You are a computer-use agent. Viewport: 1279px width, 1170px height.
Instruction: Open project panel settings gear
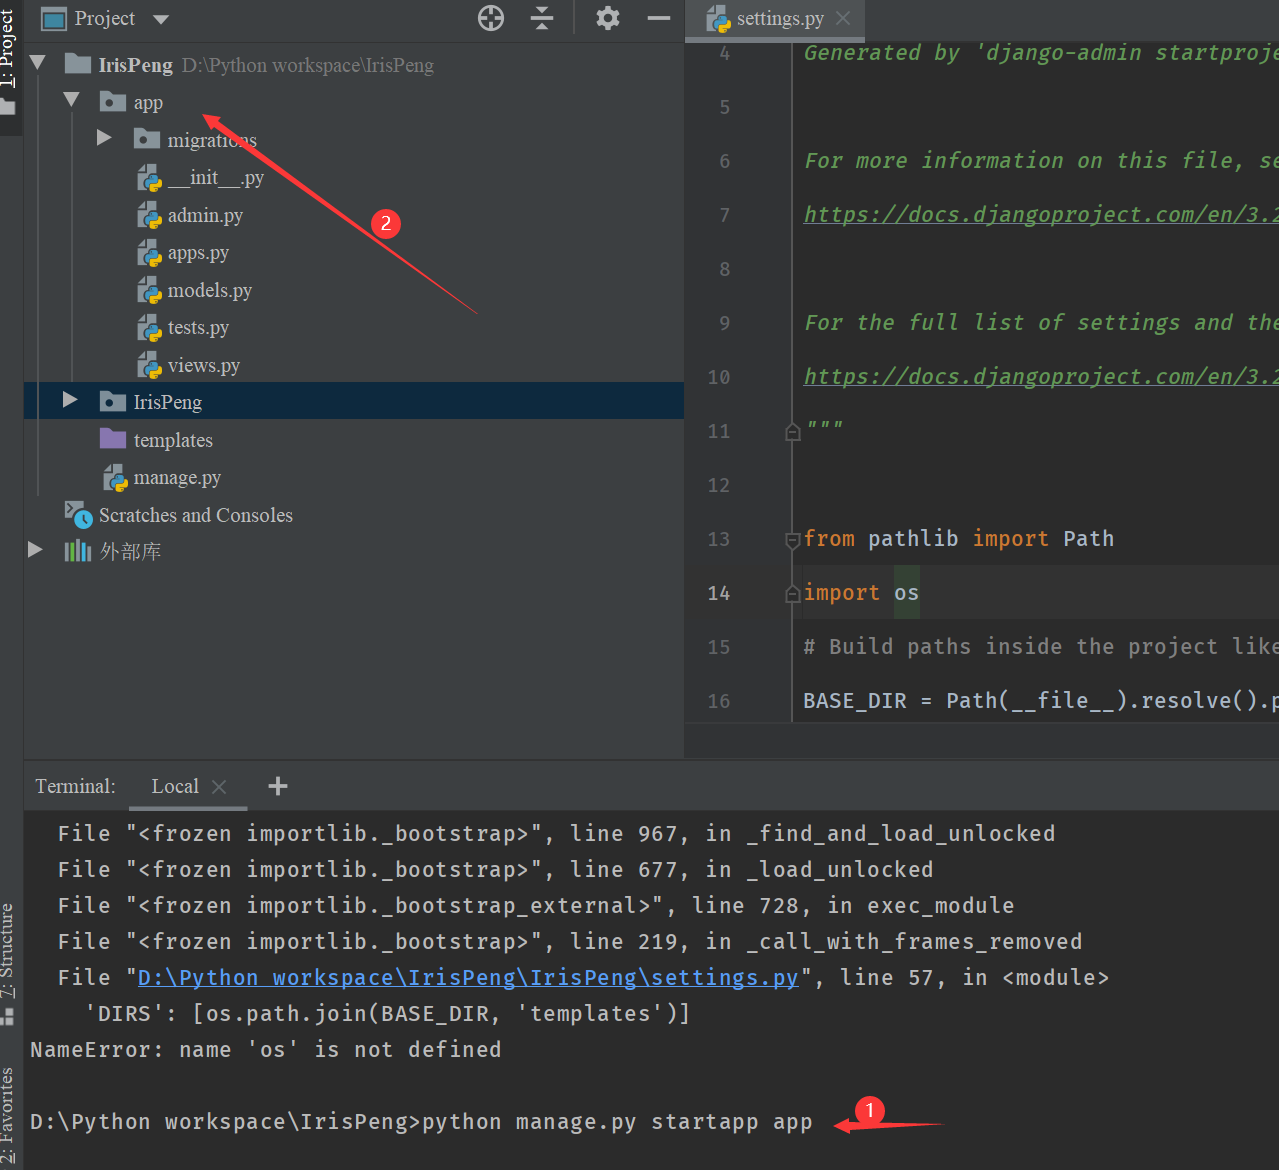608,18
